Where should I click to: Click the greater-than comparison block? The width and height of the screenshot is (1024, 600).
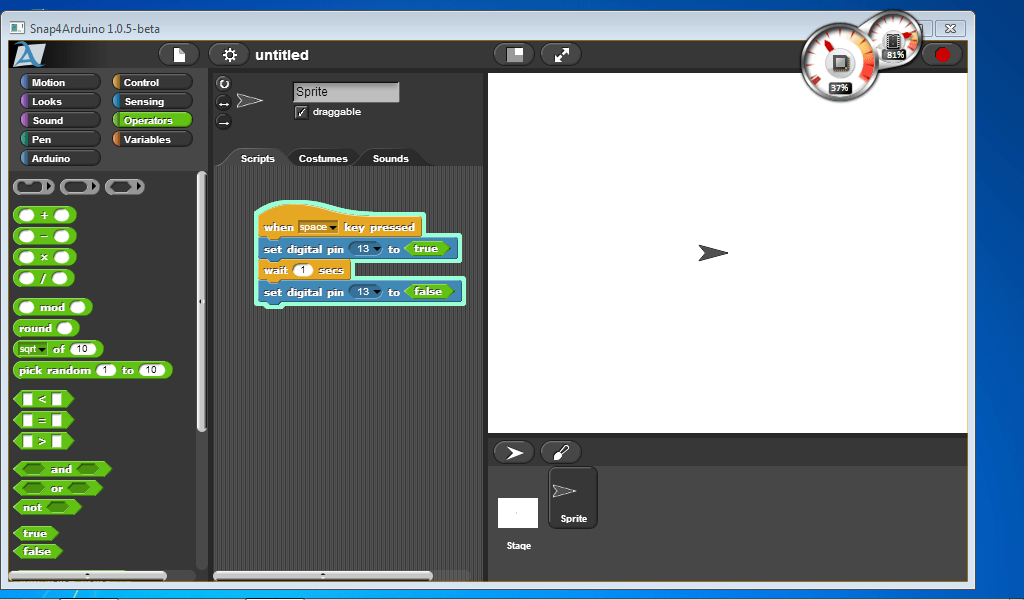click(43, 441)
